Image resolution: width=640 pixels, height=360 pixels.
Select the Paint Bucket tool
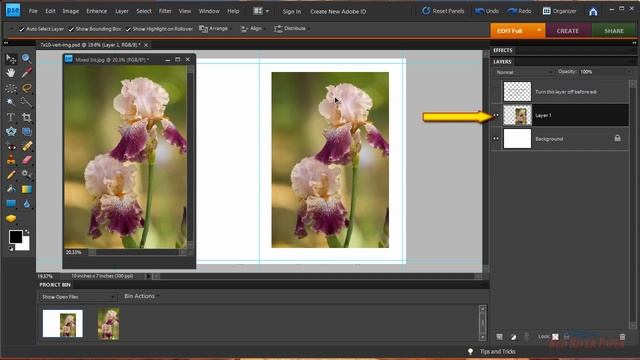coord(11,189)
